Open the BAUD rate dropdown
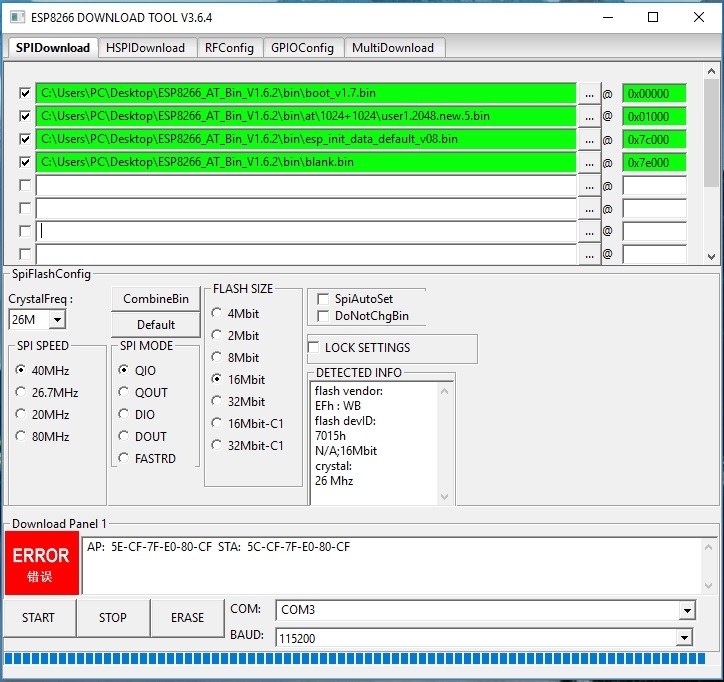 tap(684, 638)
